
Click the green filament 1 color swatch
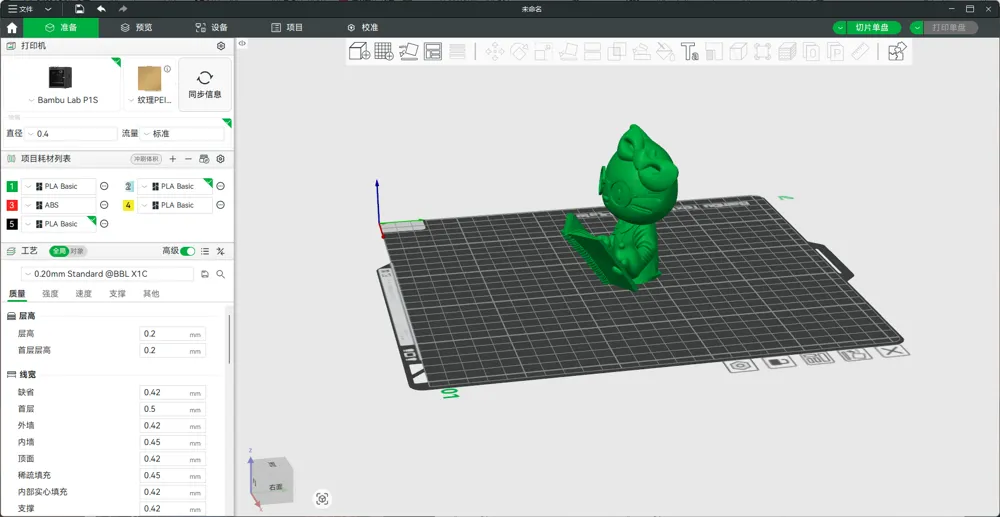click(x=12, y=186)
